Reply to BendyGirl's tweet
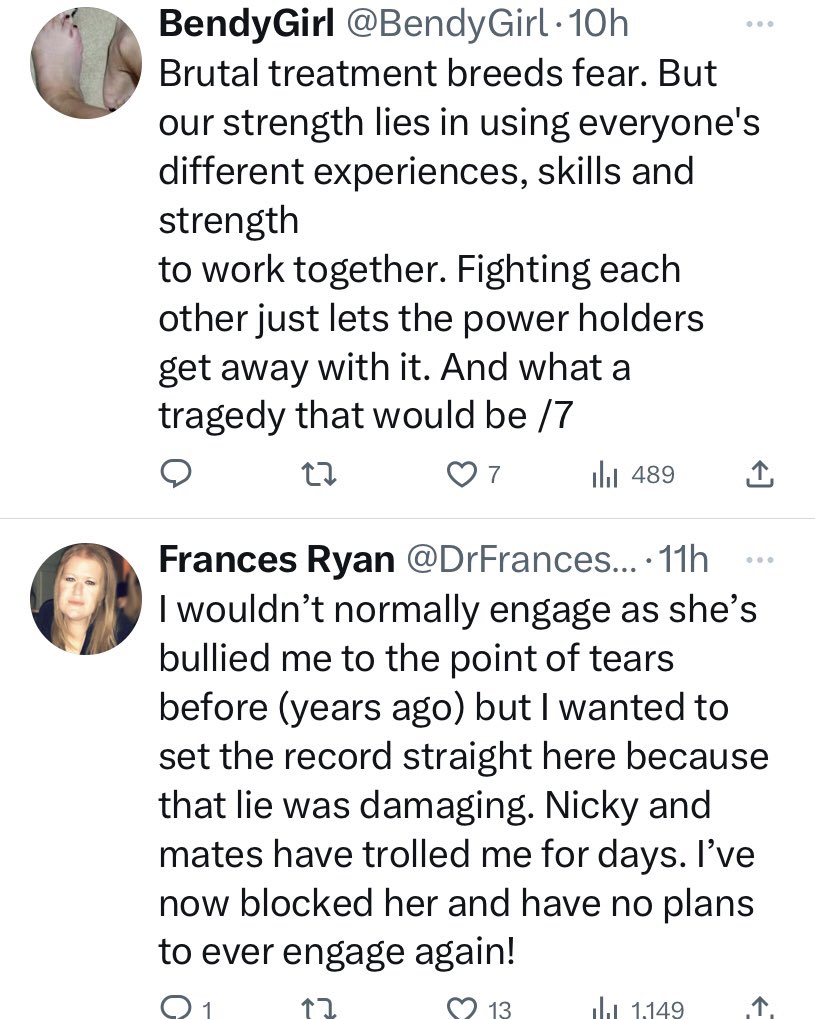The image size is (815, 1019). click(176, 475)
